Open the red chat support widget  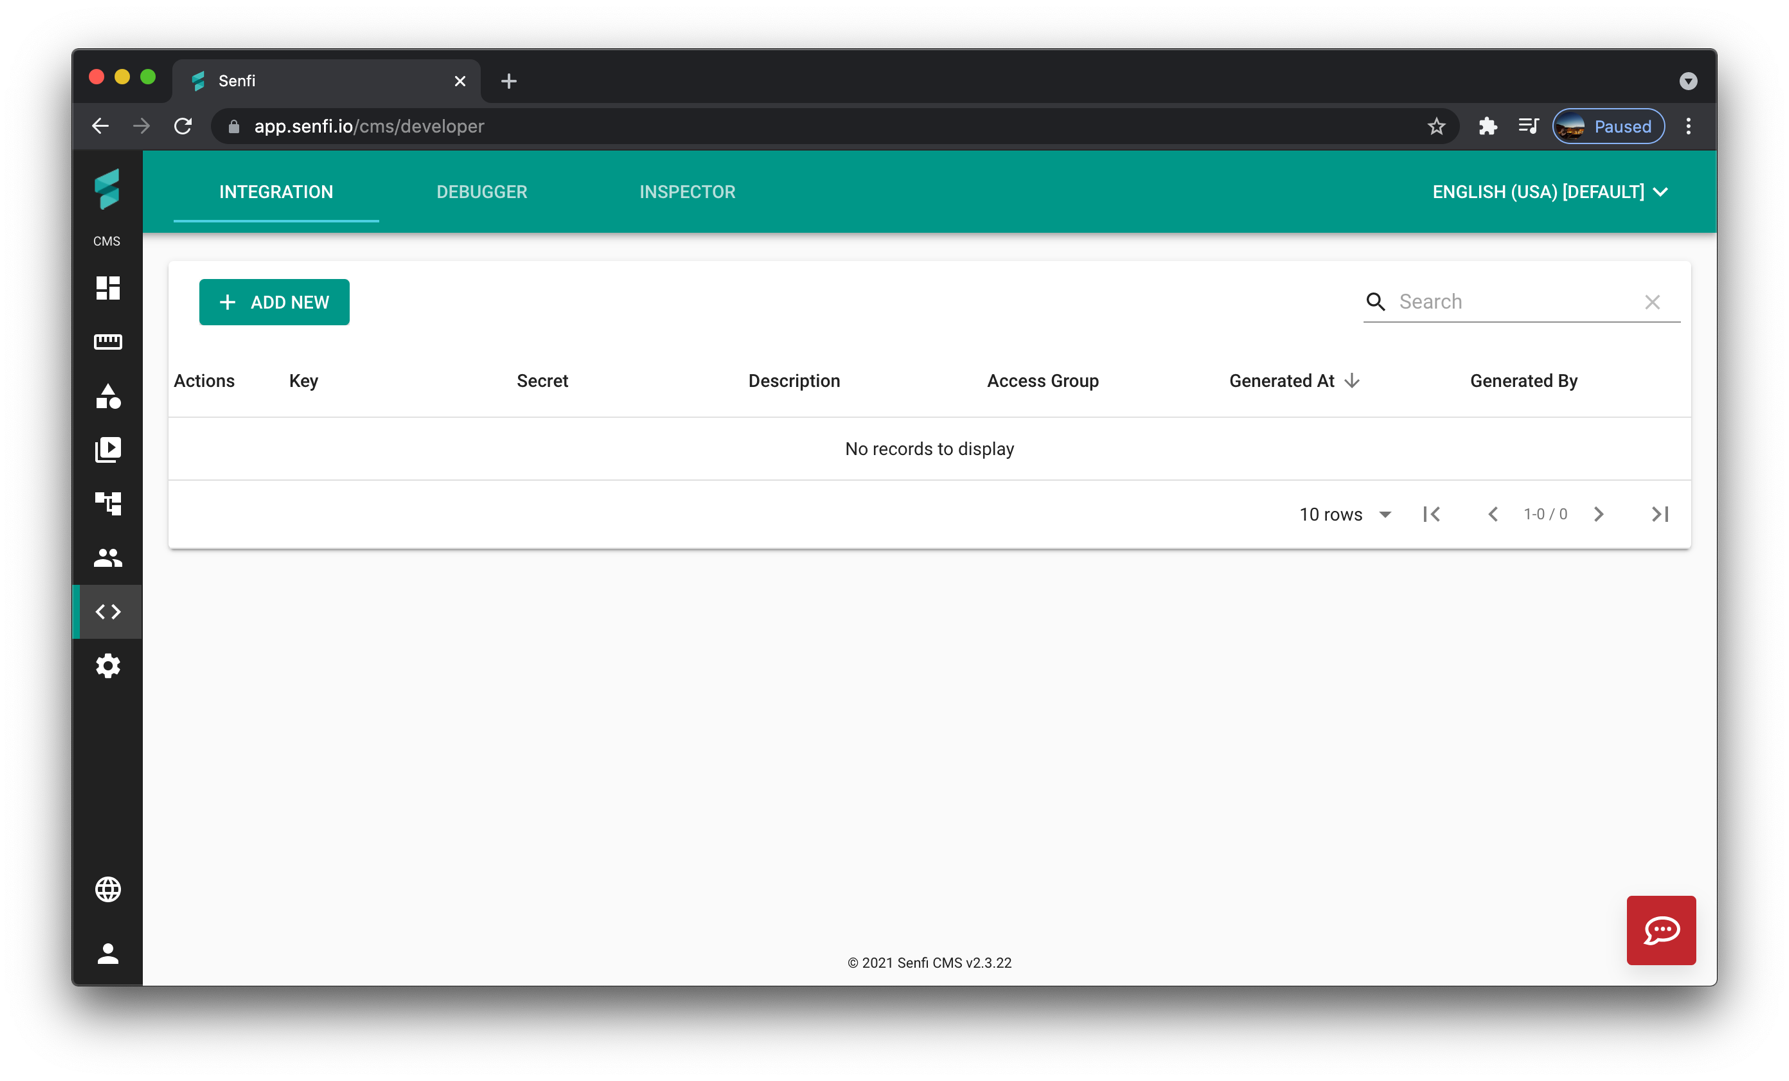(1661, 930)
